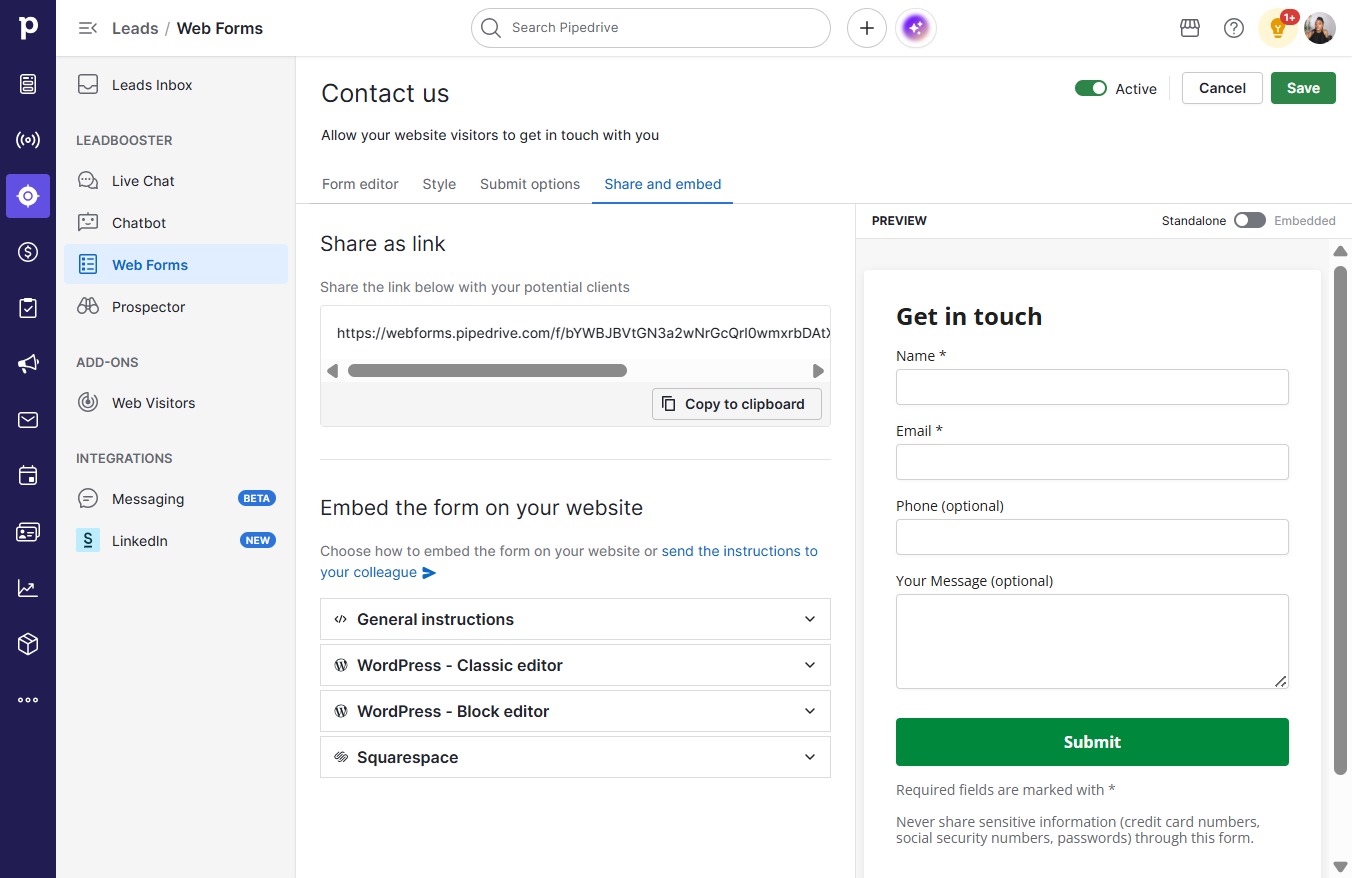Click the link box horizontal scrollbar thumb
This screenshot has height=878, width=1352.
tap(487, 371)
